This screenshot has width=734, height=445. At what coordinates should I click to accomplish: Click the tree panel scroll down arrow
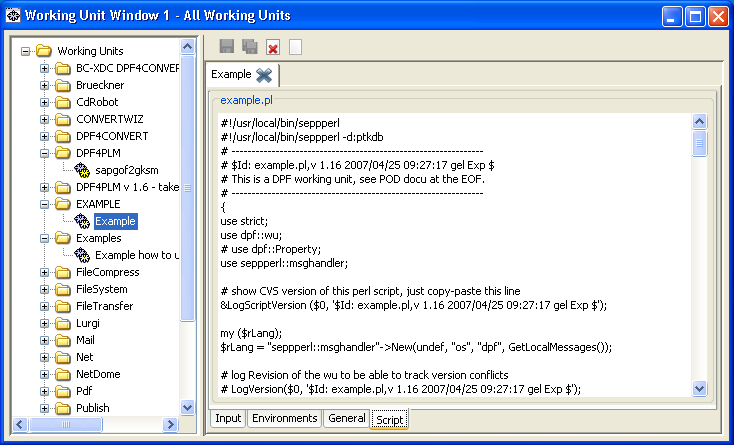188,407
